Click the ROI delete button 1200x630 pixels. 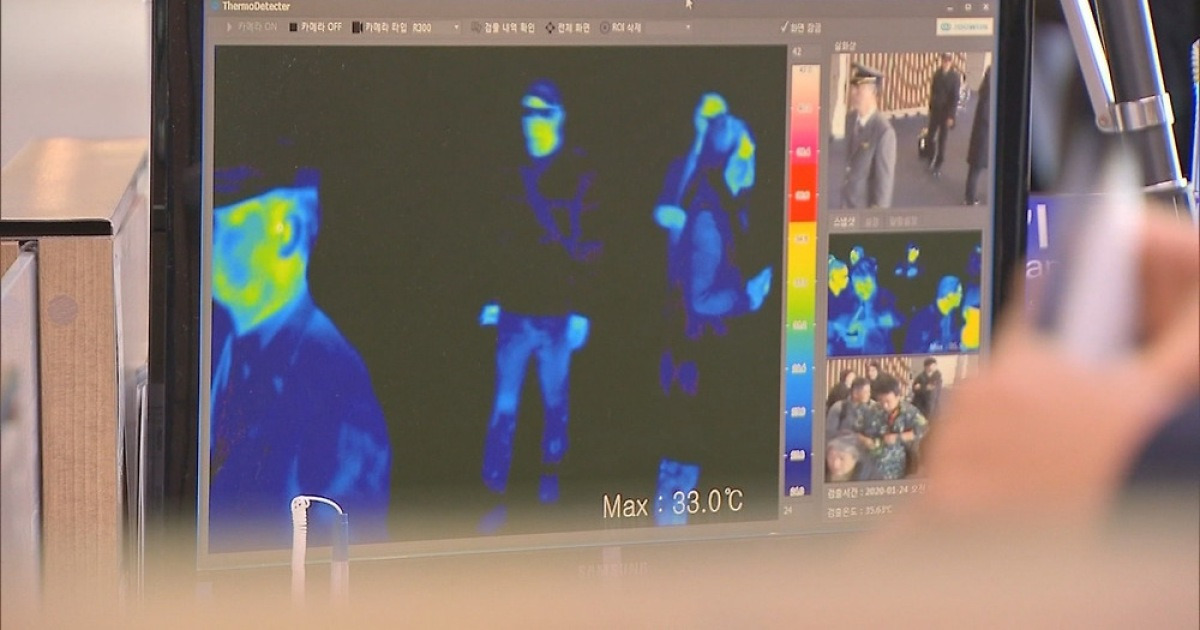(x=620, y=27)
